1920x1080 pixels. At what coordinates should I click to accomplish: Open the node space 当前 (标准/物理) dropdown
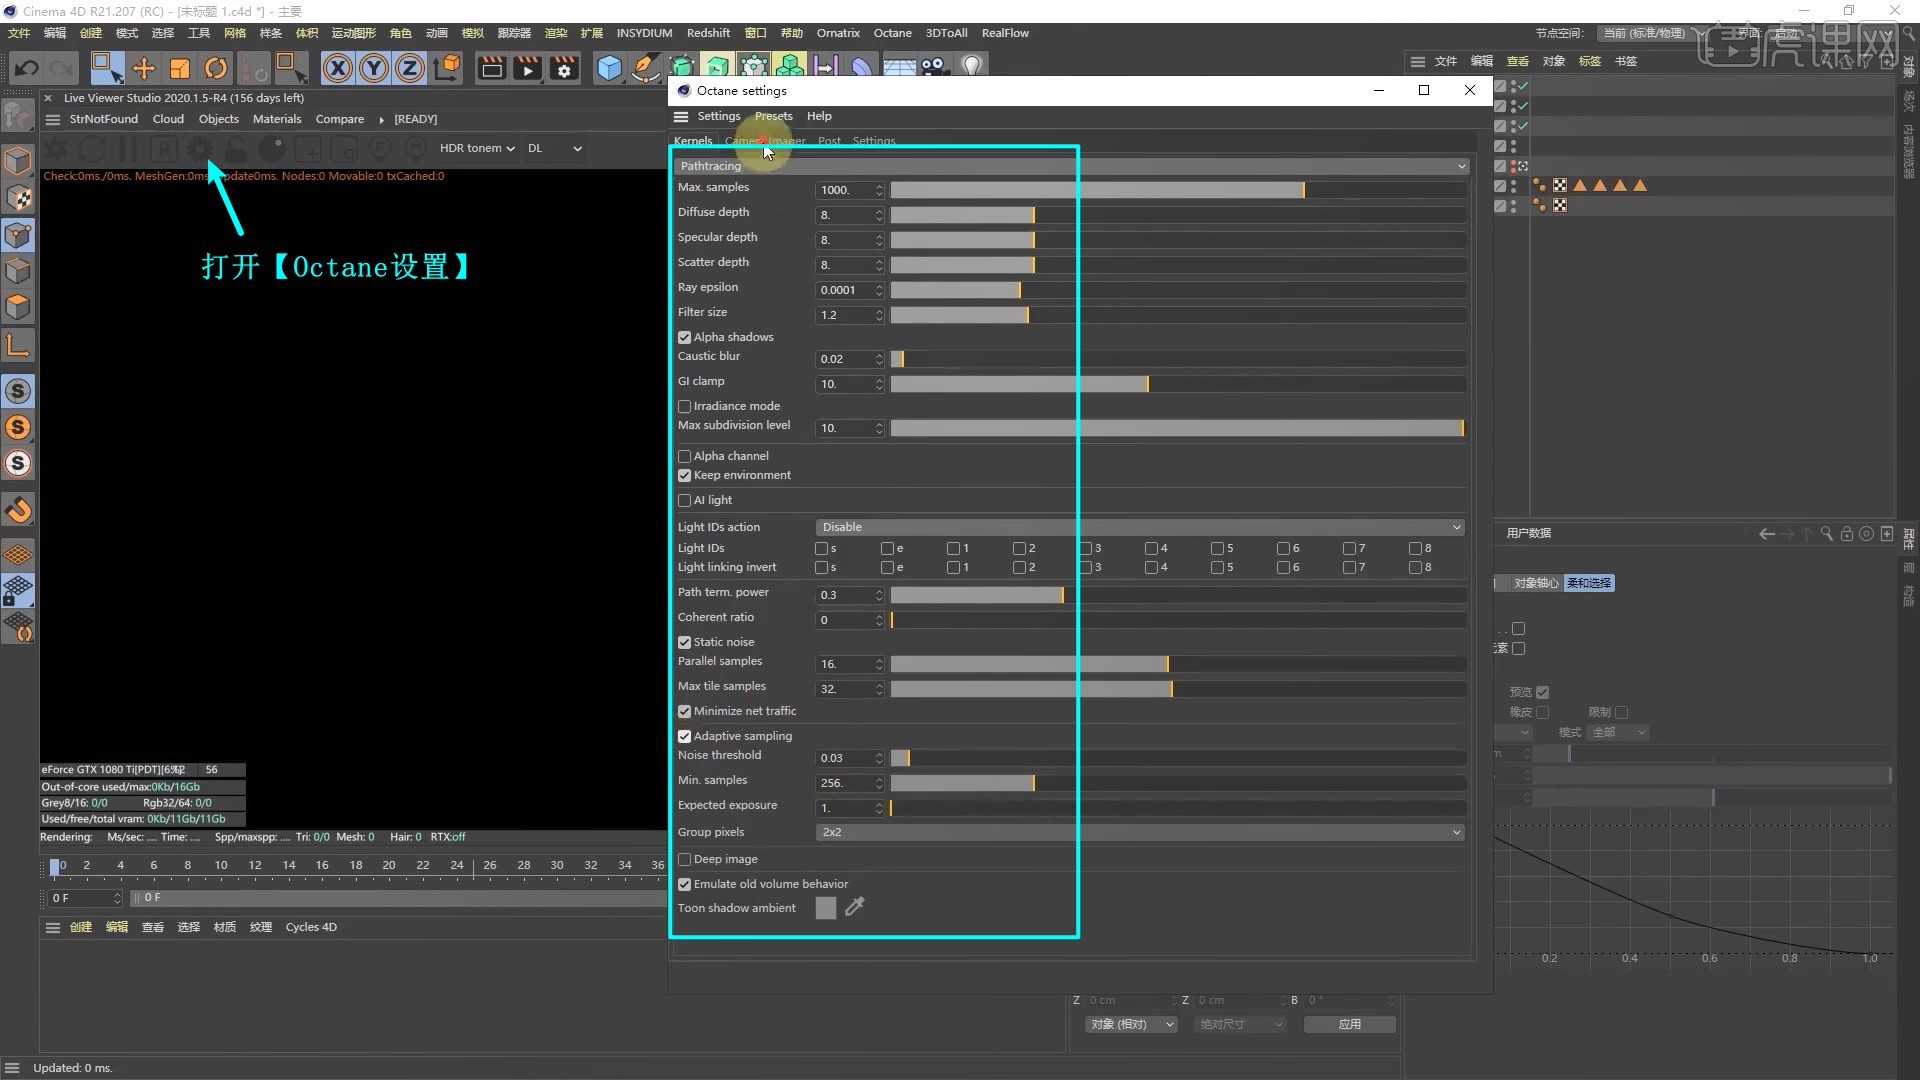pyautogui.click(x=1653, y=33)
